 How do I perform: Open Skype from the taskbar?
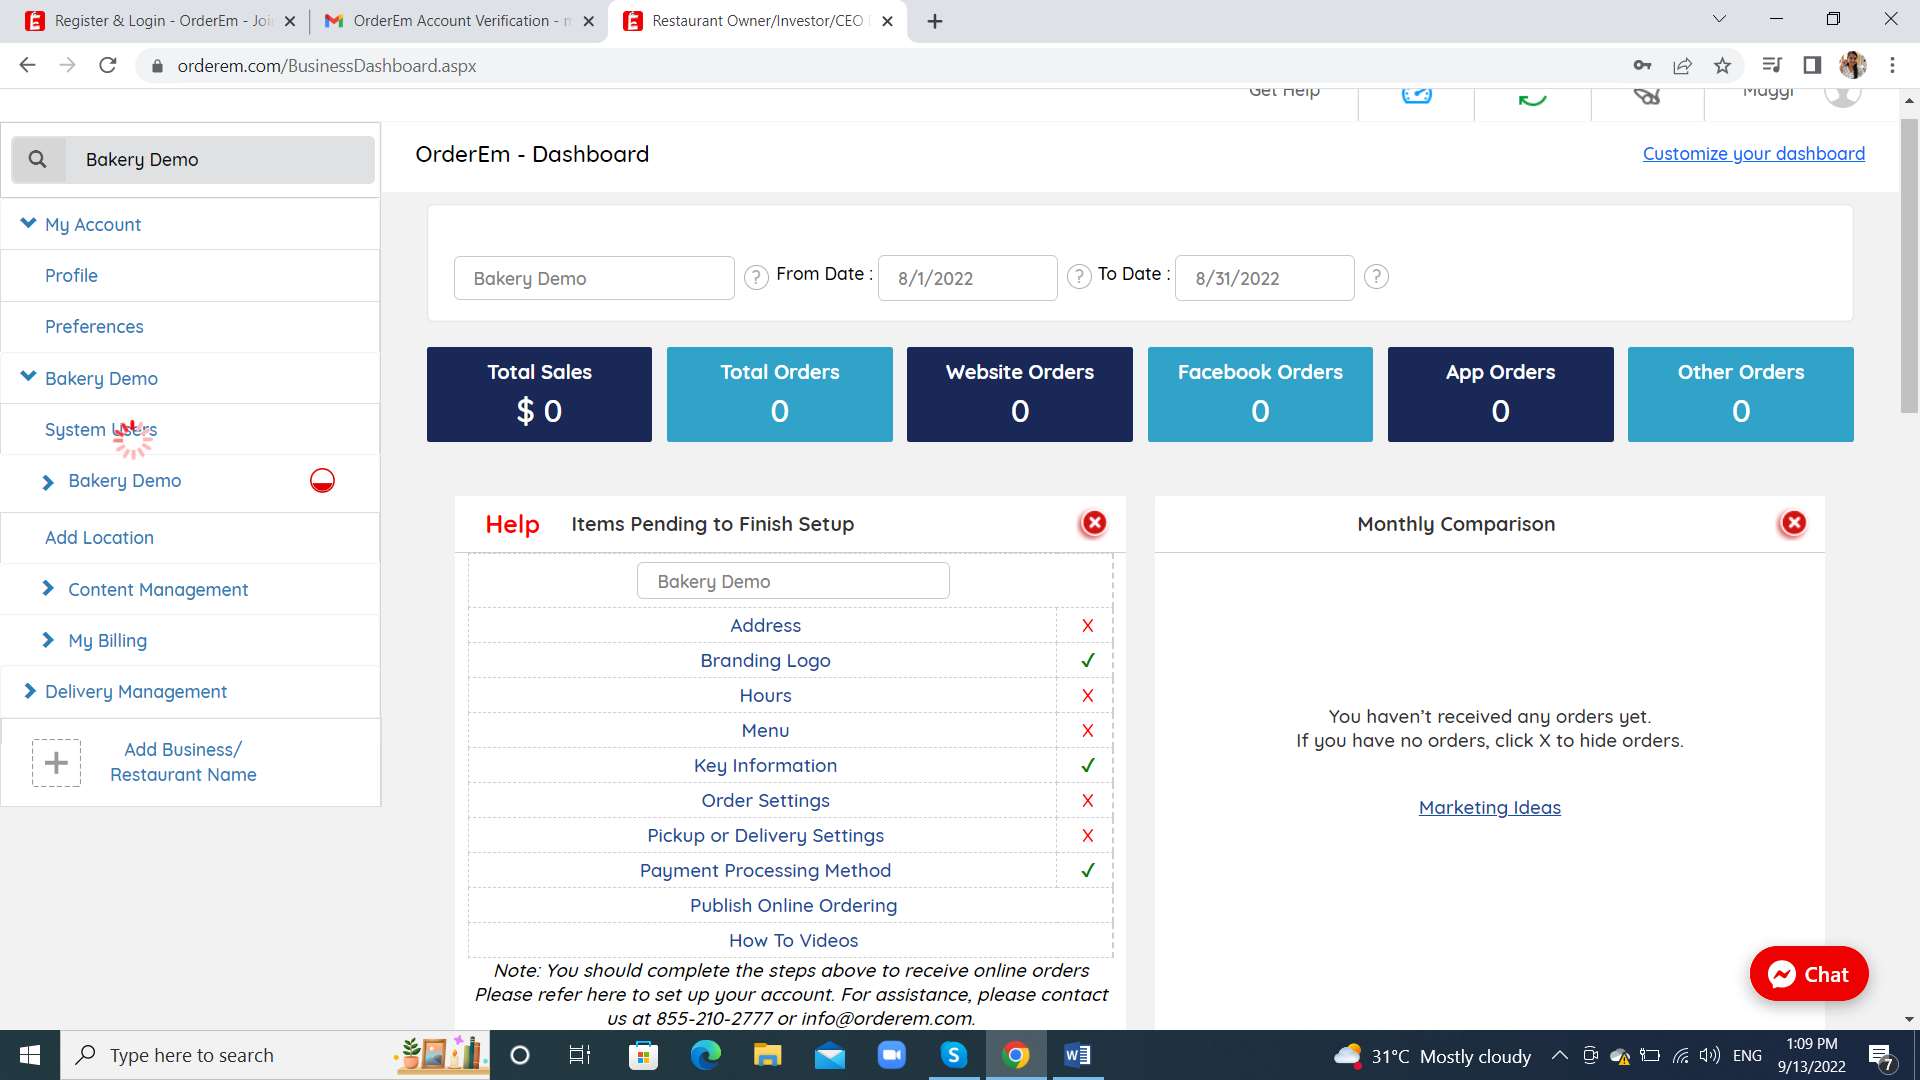coord(953,1055)
